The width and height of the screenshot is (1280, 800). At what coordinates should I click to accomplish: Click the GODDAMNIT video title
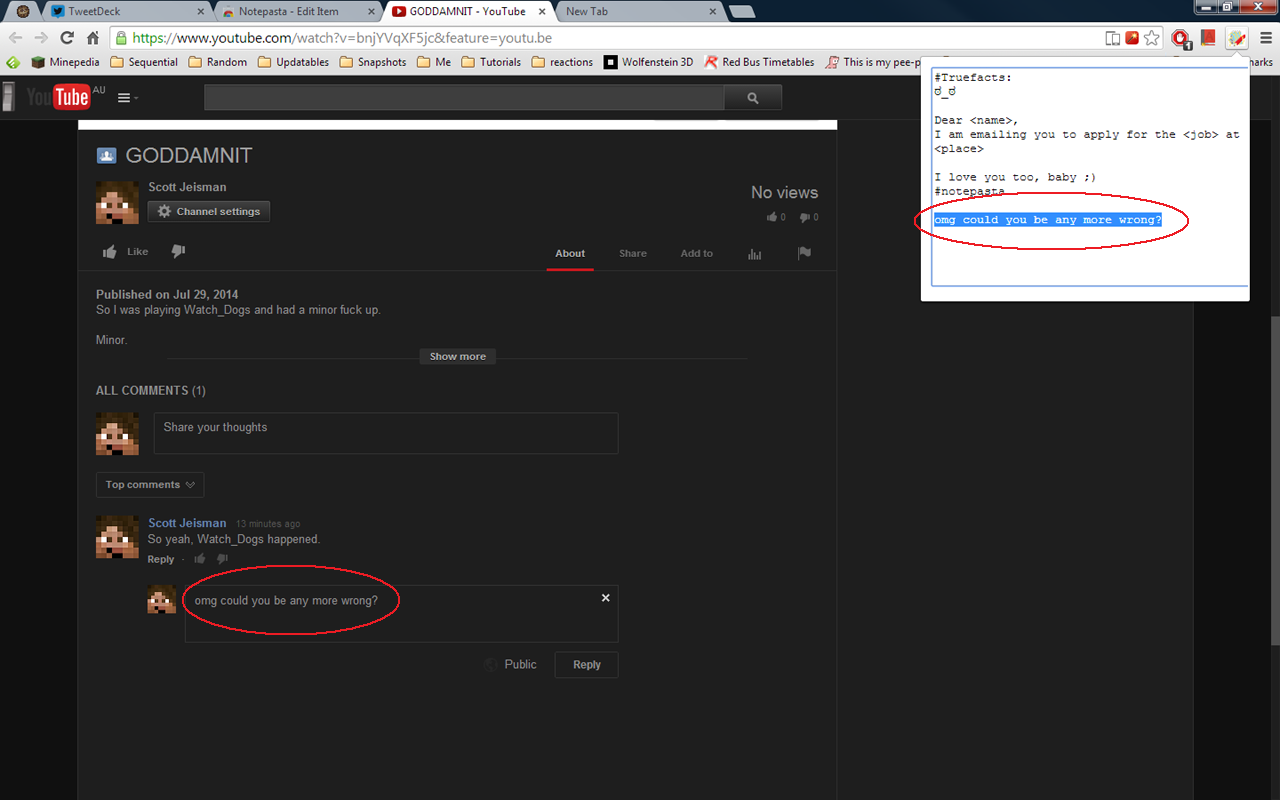189,156
